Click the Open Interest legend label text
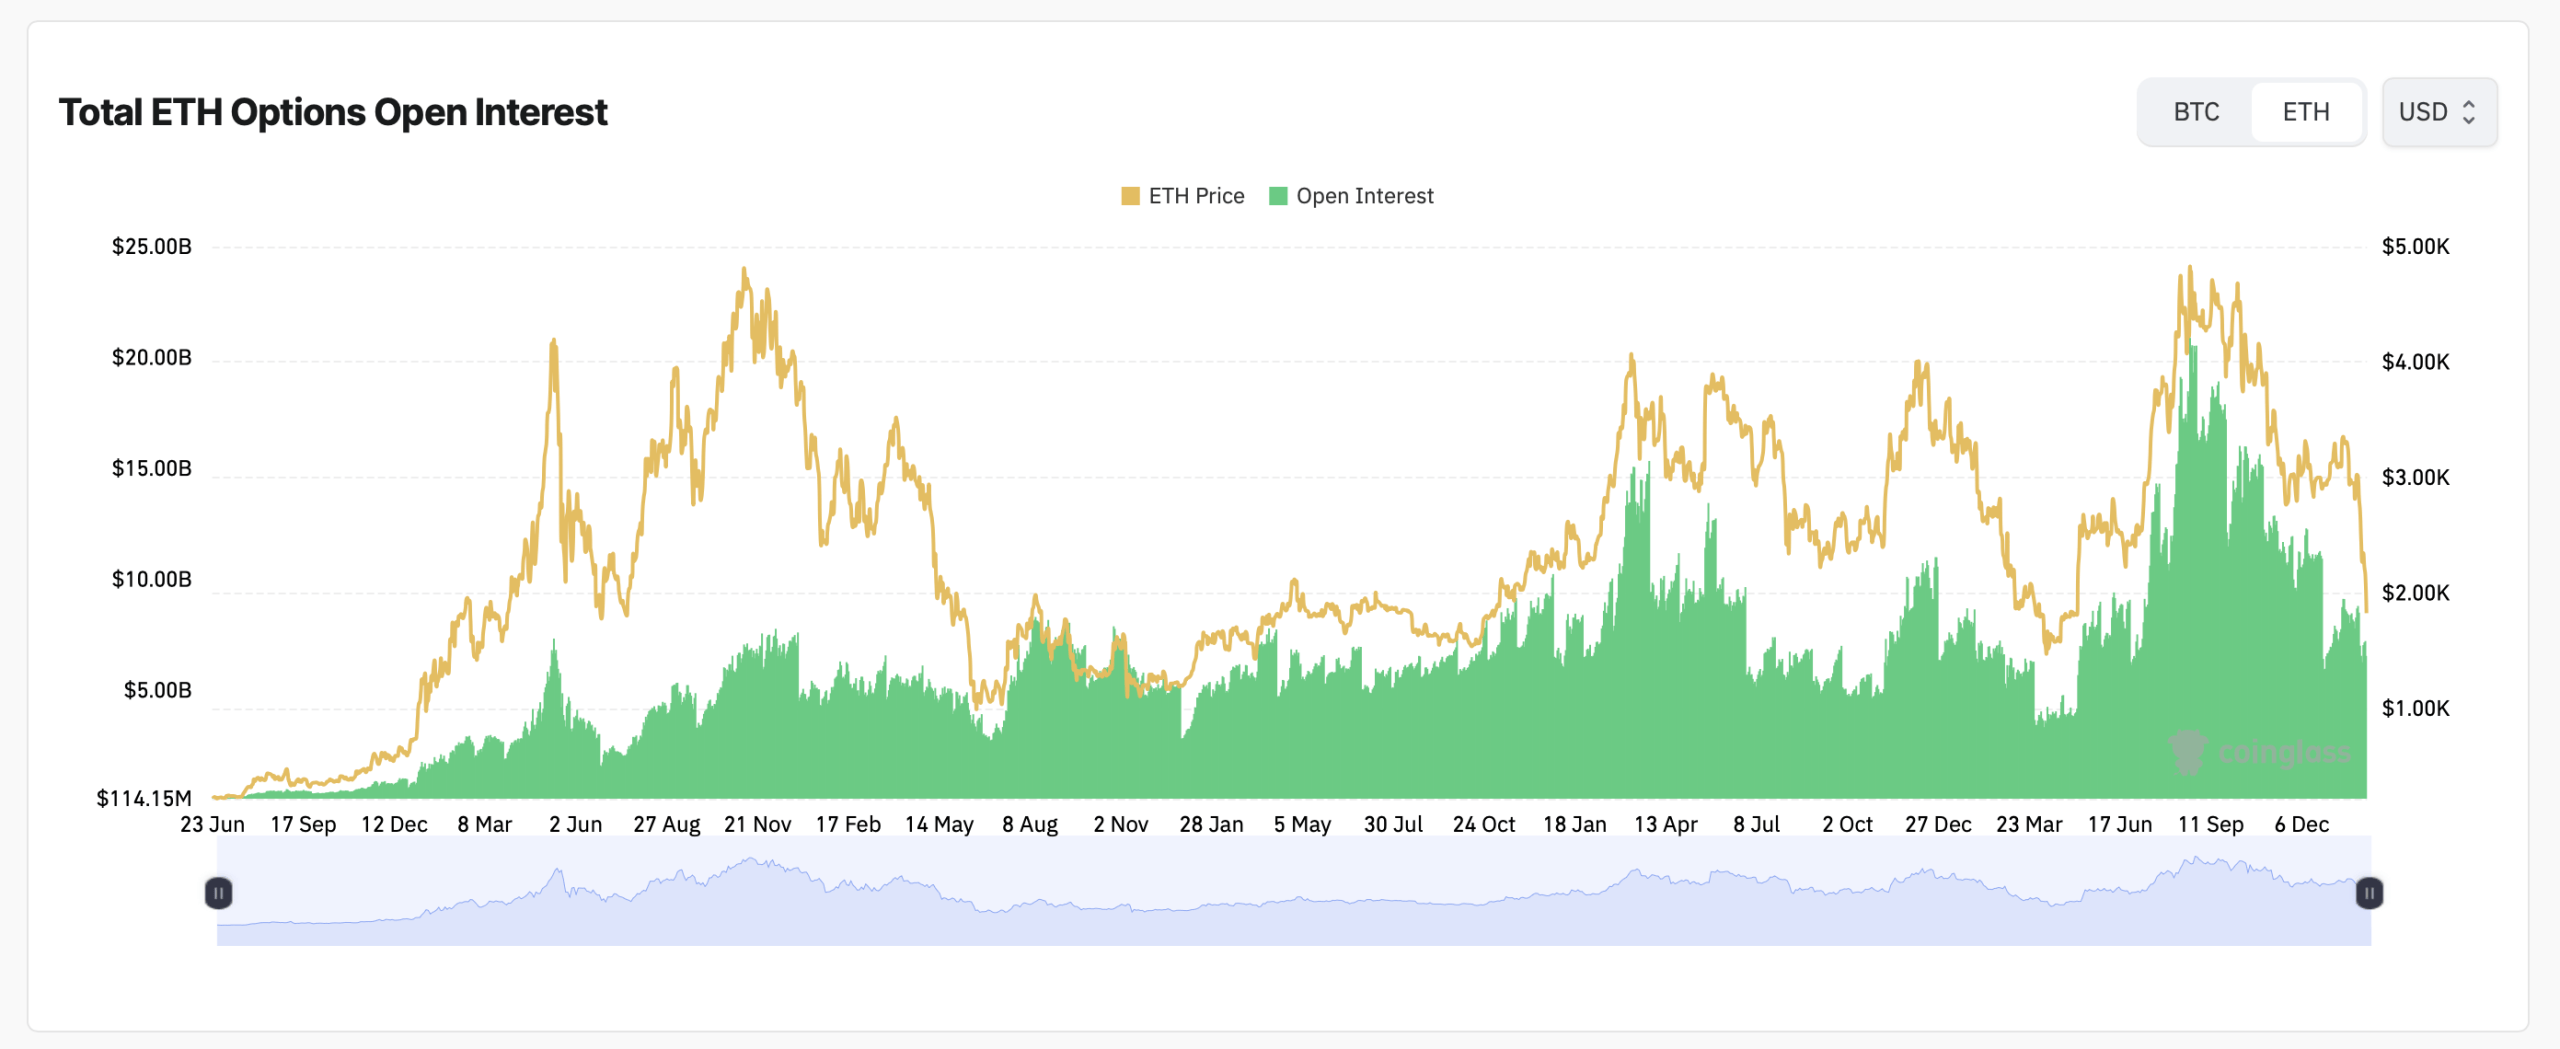The image size is (2560, 1049). [x=1365, y=196]
